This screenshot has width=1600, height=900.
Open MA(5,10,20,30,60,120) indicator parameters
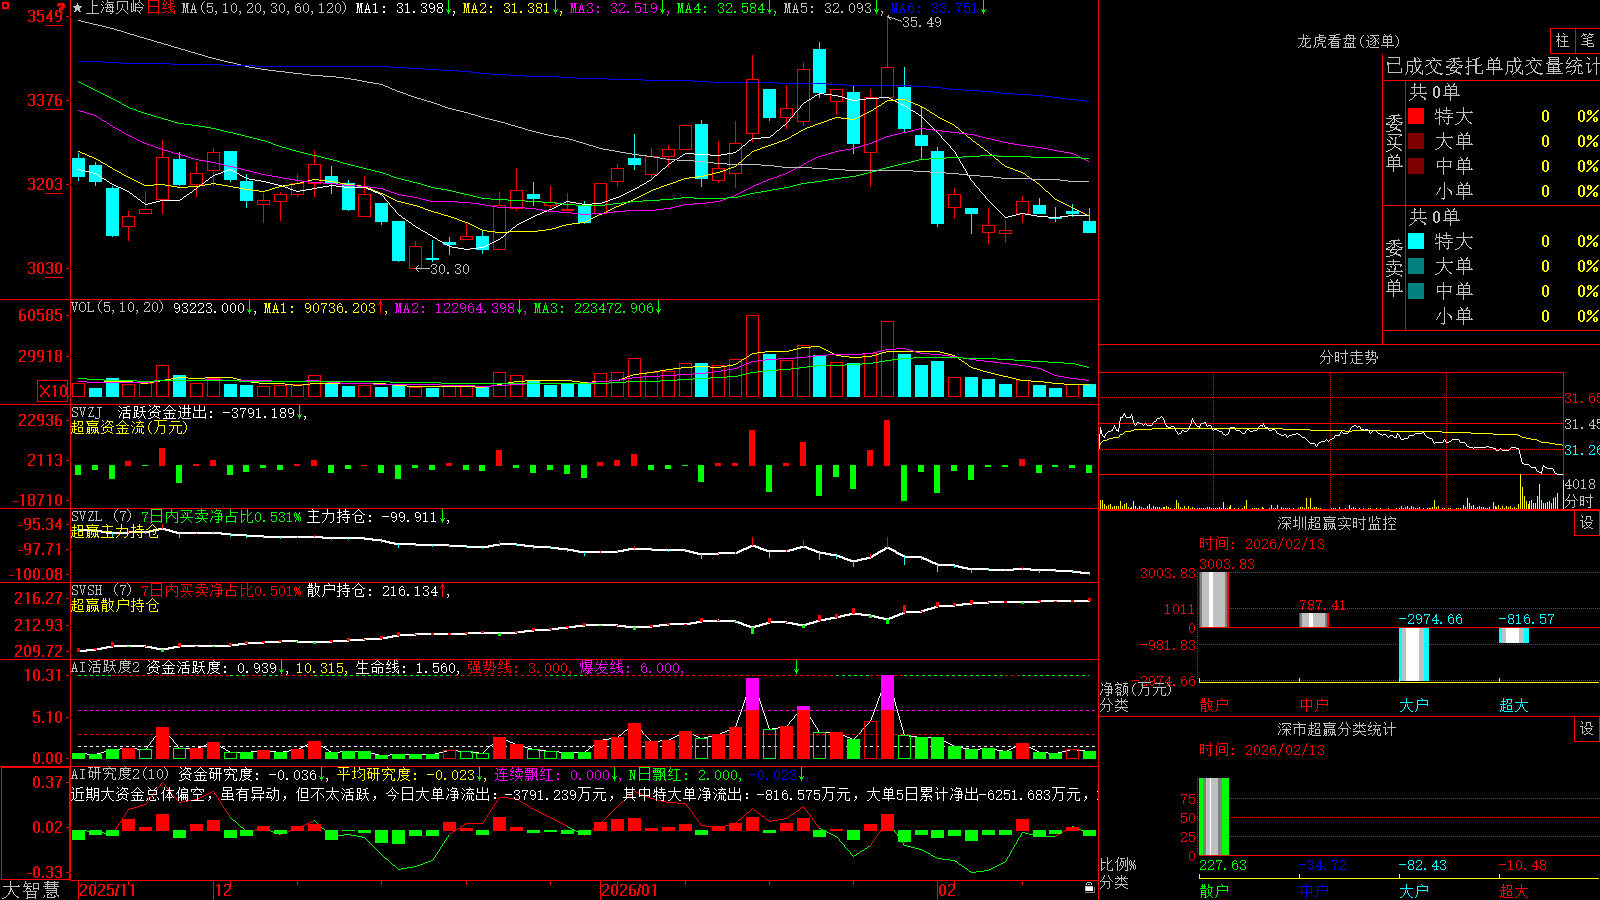[264, 8]
